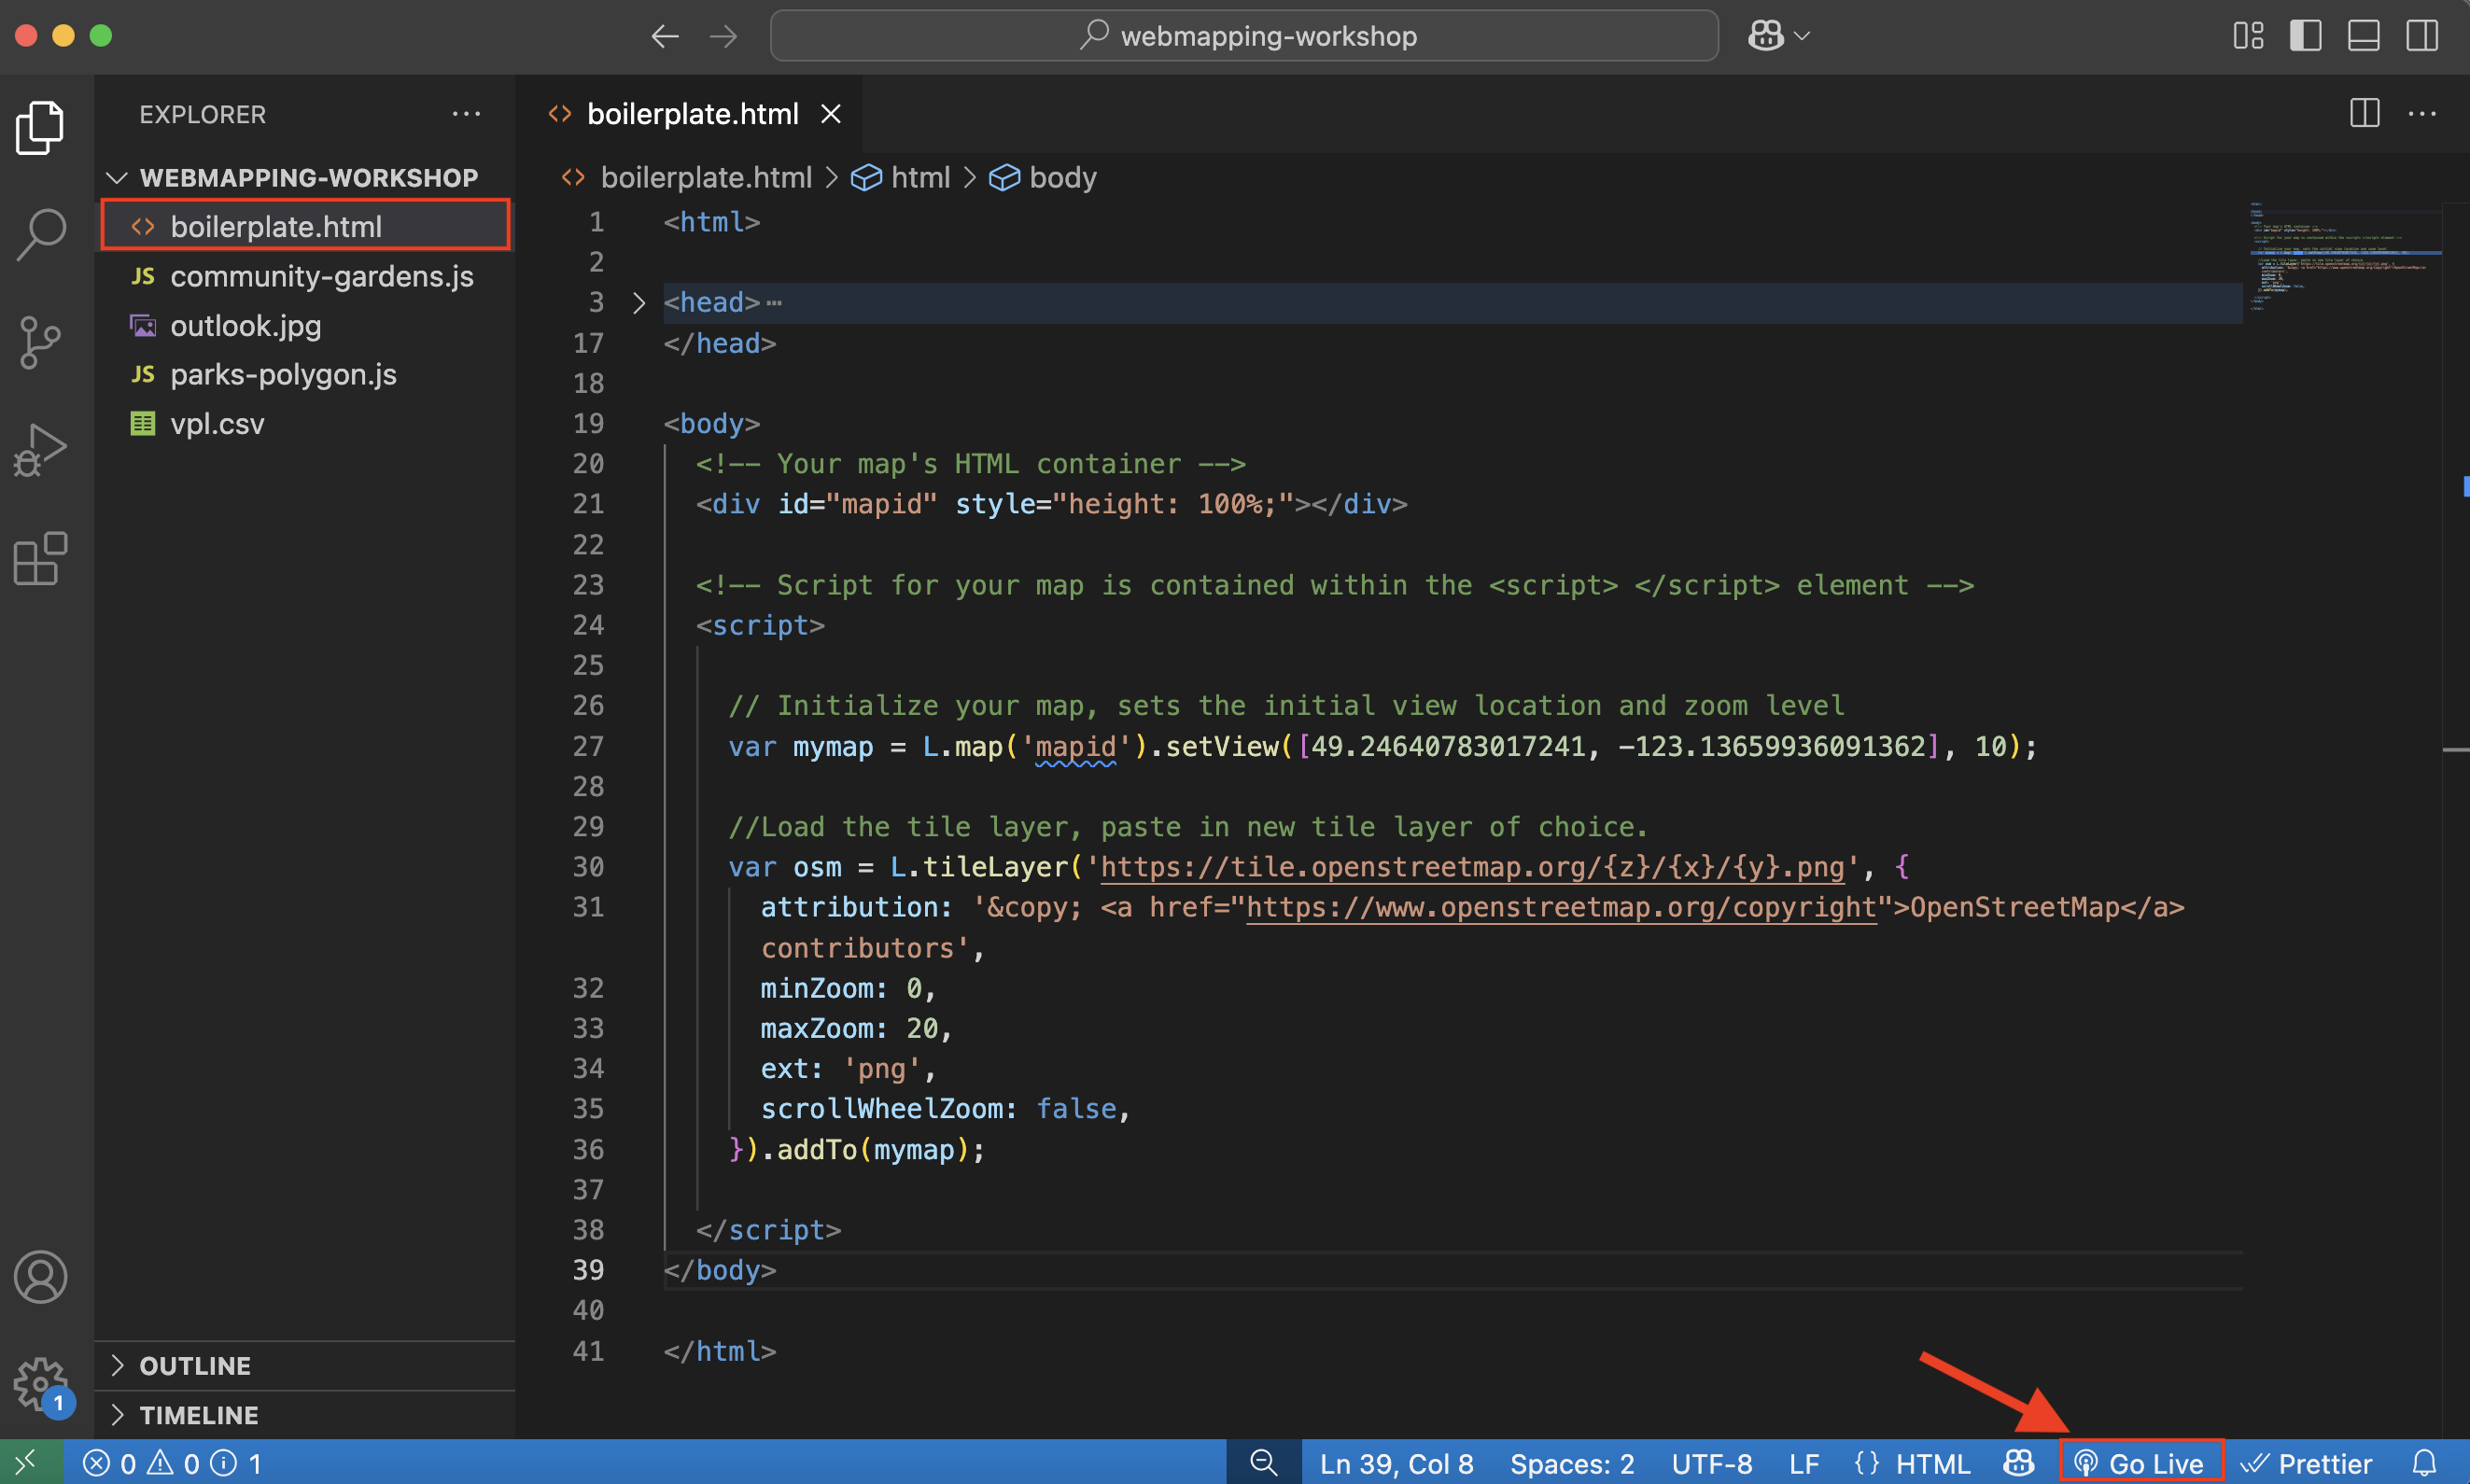2470x1484 pixels.
Task: Open the Source Control view
Action: 40,342
